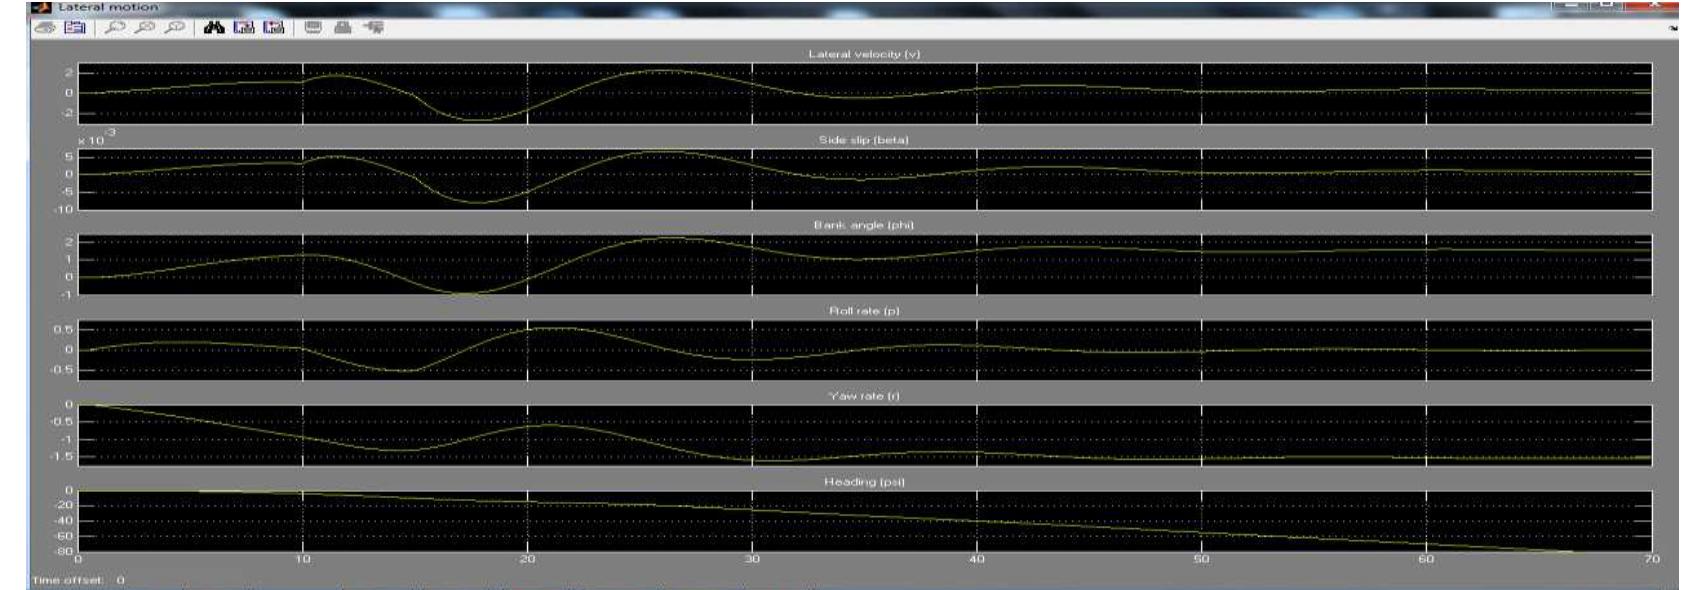
Task: Toggle the Floating scope icon
Action: (313, 28)
